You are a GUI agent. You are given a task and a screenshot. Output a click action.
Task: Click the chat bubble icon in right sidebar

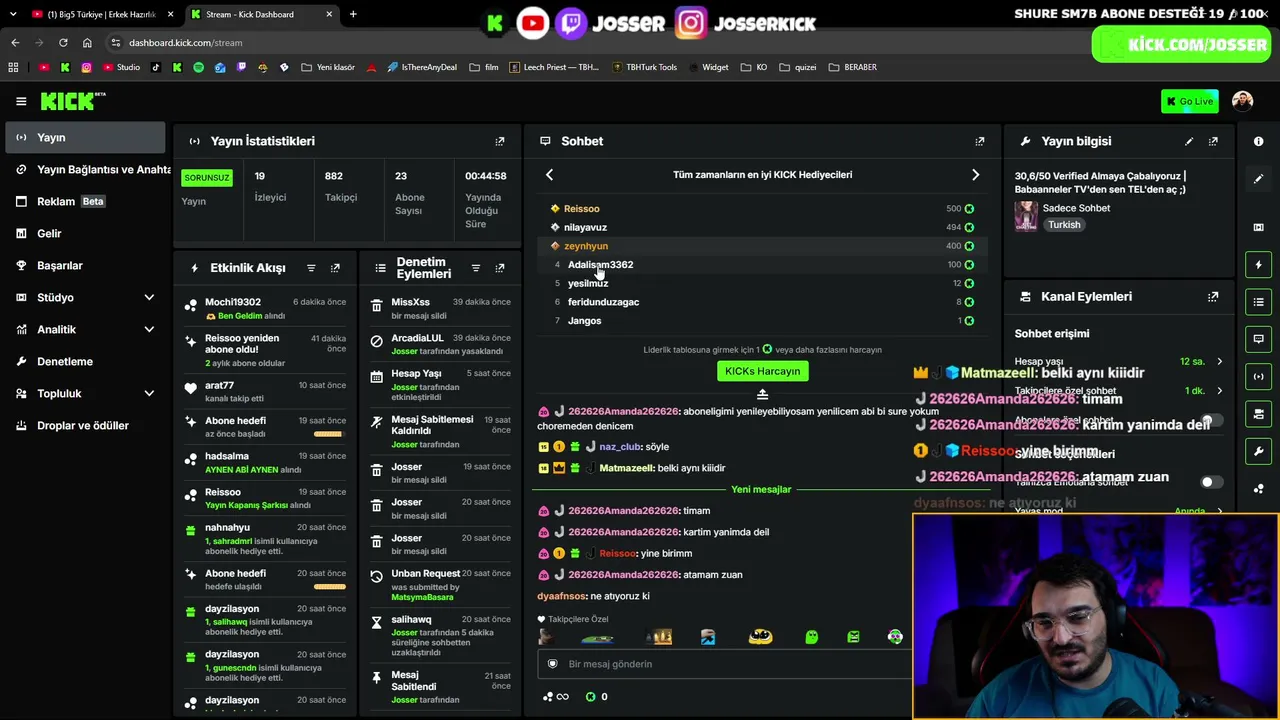point(1258,339)
